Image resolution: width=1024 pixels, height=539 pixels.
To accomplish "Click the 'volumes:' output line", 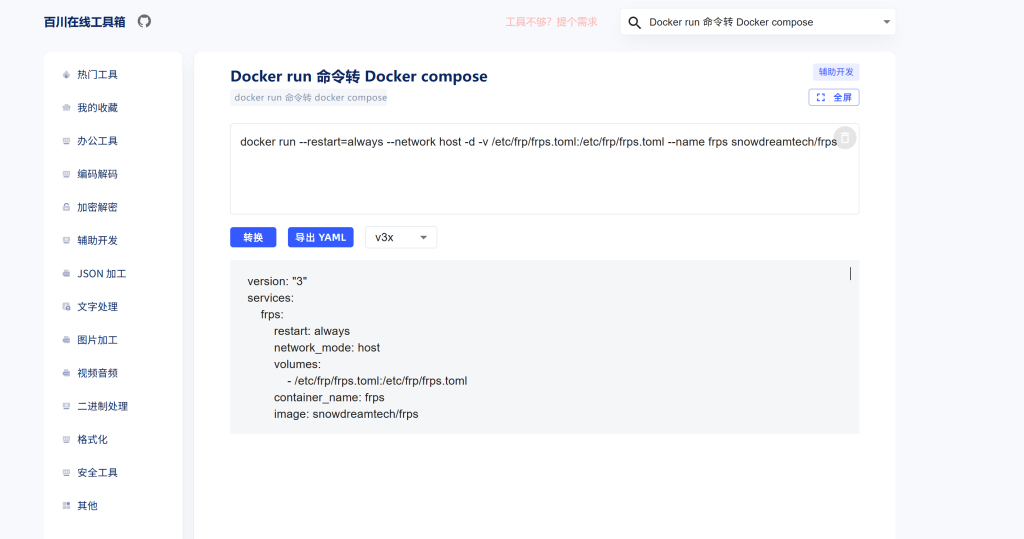I will (297, 365).
